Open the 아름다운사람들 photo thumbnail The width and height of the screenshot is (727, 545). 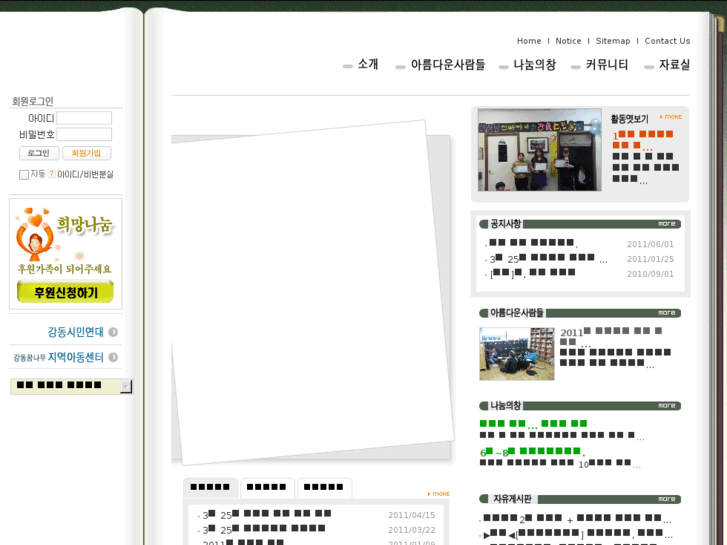(x=517, y=354)
